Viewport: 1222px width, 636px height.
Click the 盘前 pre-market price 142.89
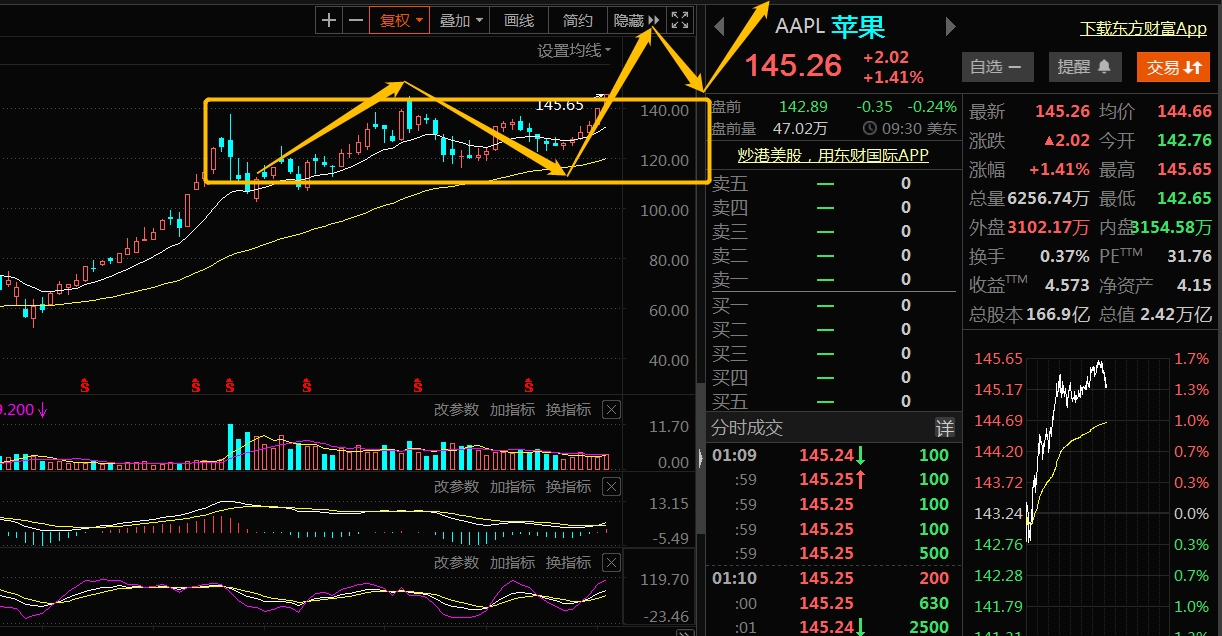click(x=804, y=107)
